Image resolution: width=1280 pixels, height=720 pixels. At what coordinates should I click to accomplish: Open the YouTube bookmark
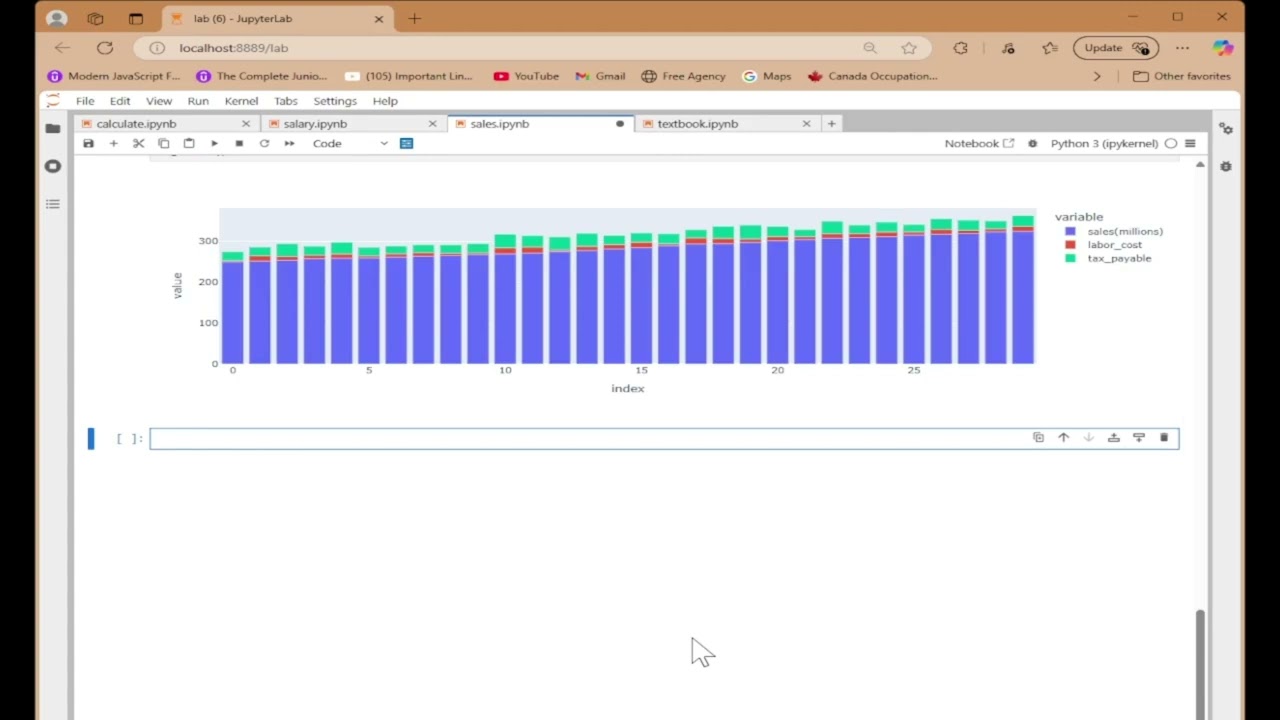[x=526, y=76]
